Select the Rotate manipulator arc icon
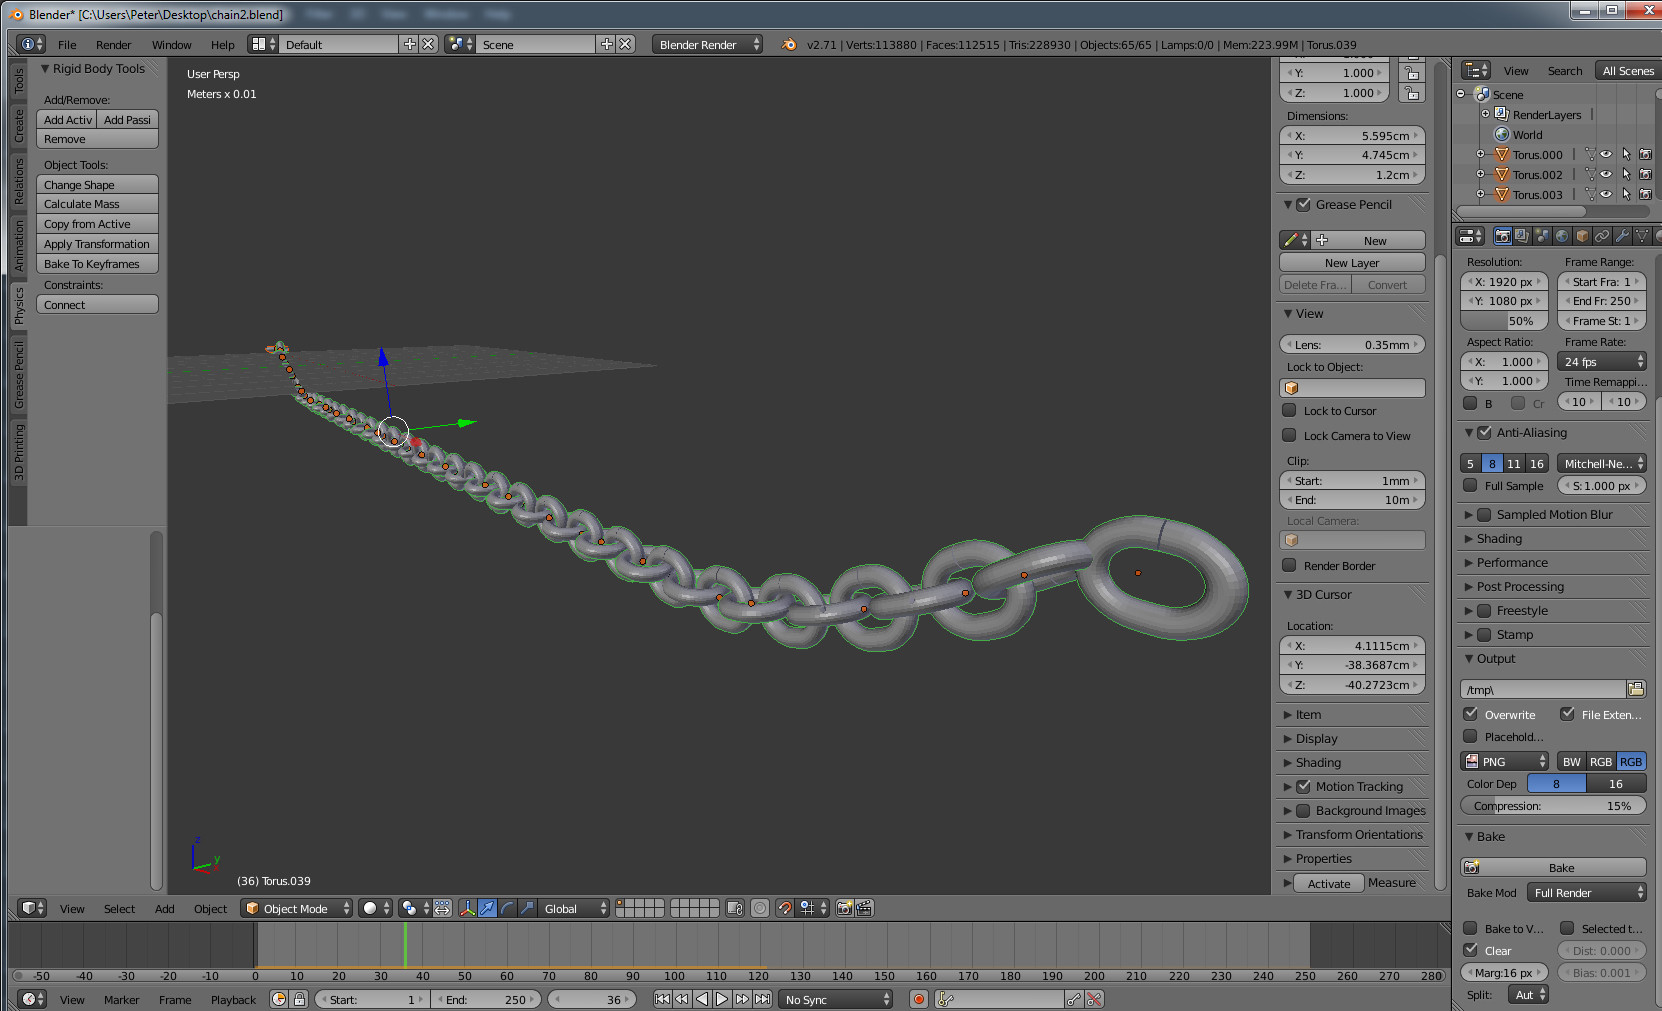Image resolution: width=1662 pixels, height=1011 pixels. point(507,908)
